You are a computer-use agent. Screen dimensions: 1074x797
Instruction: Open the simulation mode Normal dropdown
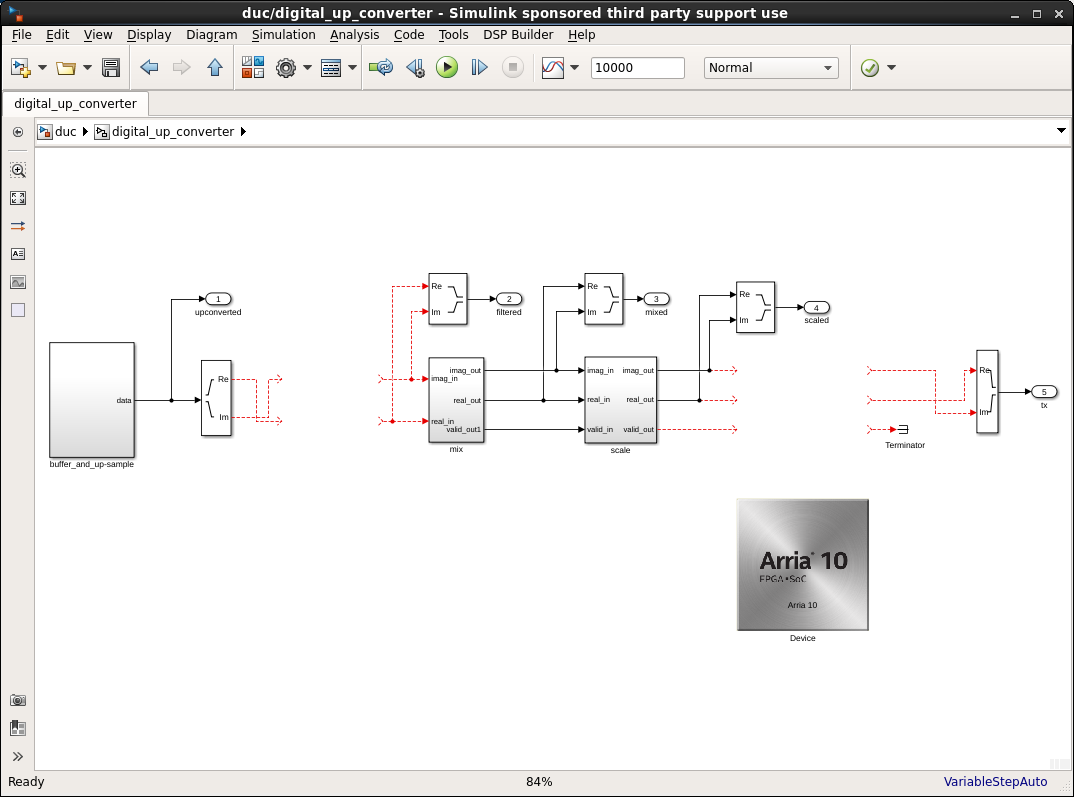(x=770, y=68)
